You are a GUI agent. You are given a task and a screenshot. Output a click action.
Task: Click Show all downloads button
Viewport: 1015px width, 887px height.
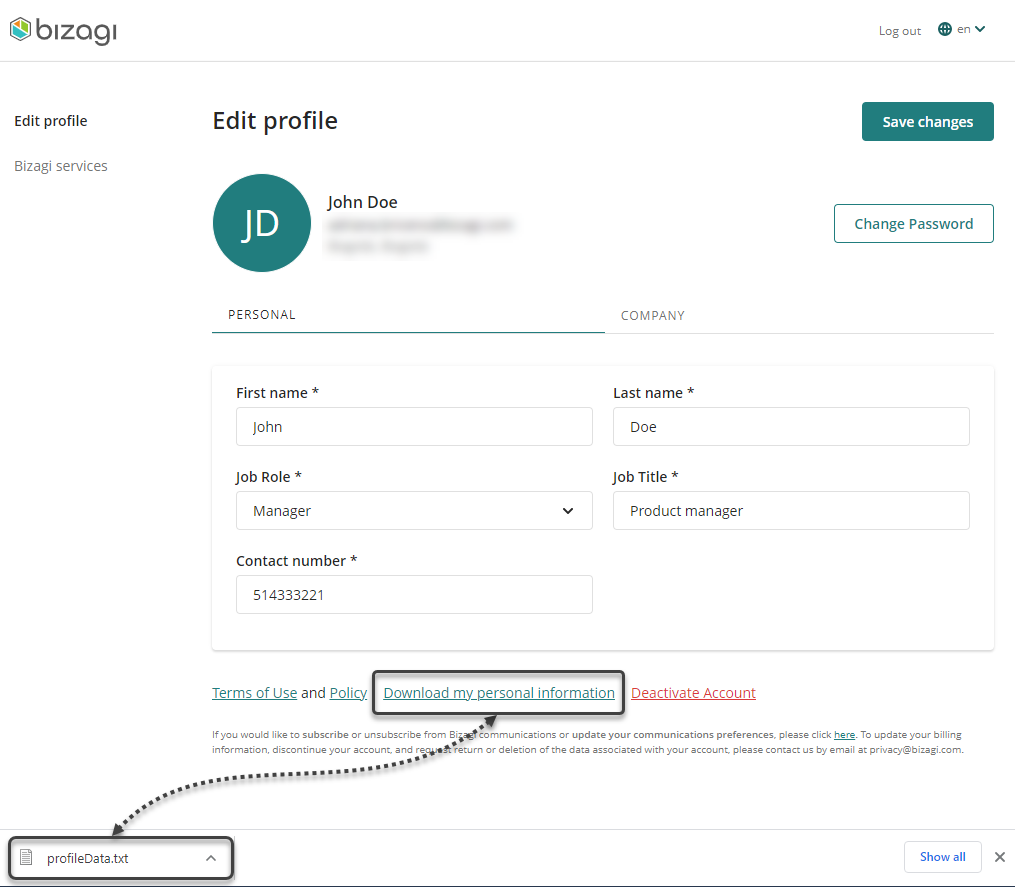[942, 857]
